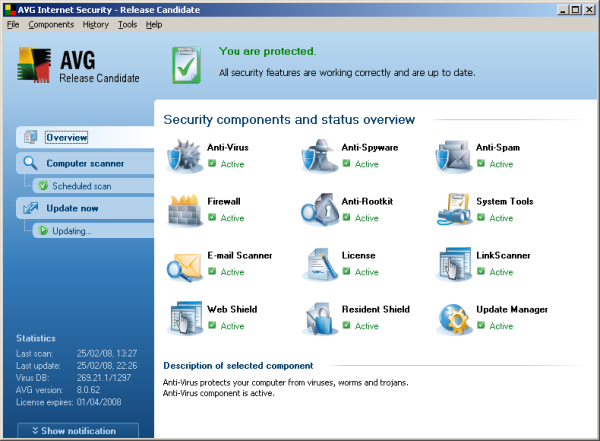Click the Computer scanner magnifier icon
The width and height of the screenshot is (600, 441).
[x=30, y=163]
